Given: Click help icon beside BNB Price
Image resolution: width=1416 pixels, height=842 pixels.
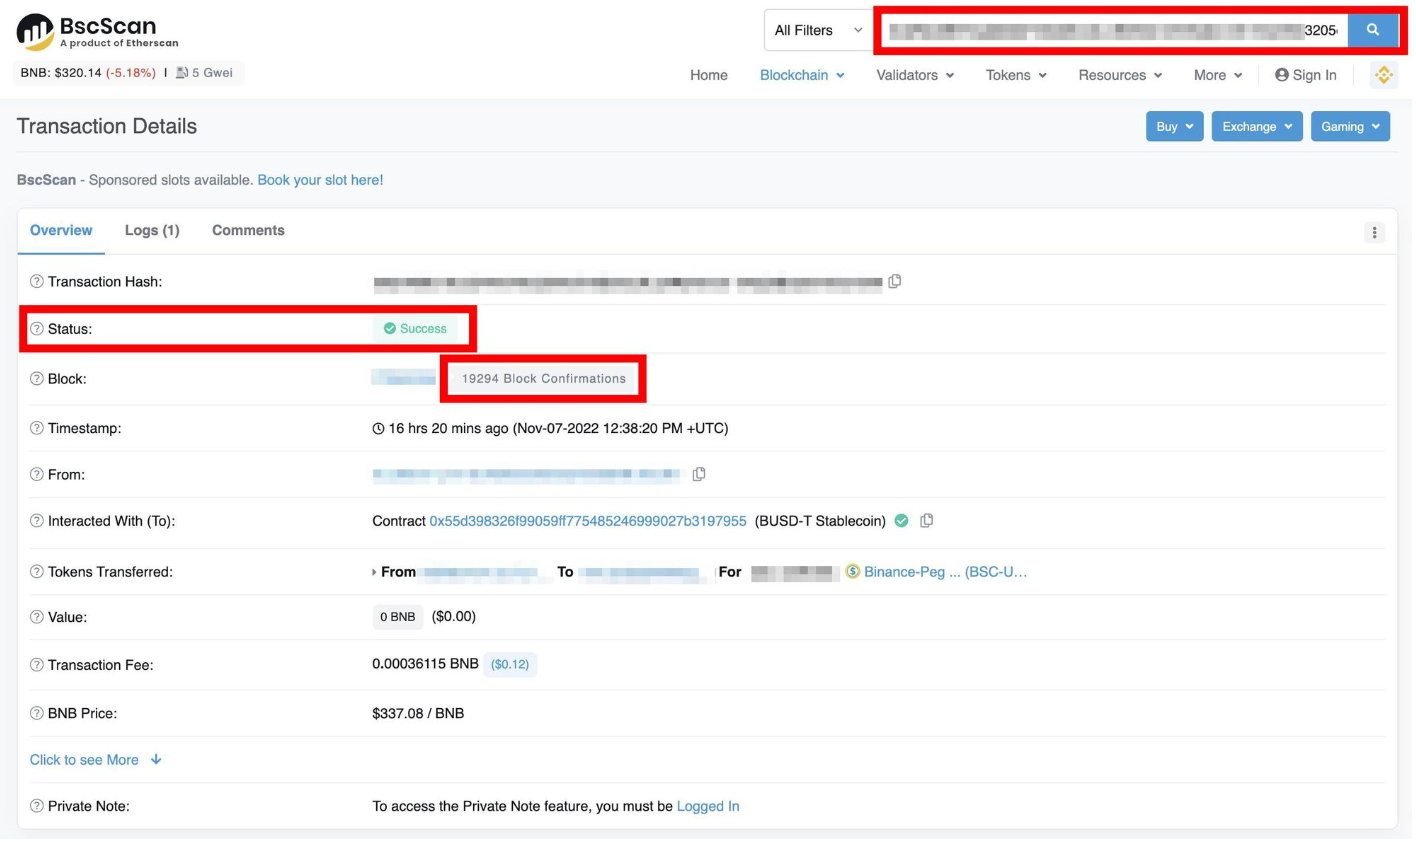Looking at the screenshot, I should [37, 714].
